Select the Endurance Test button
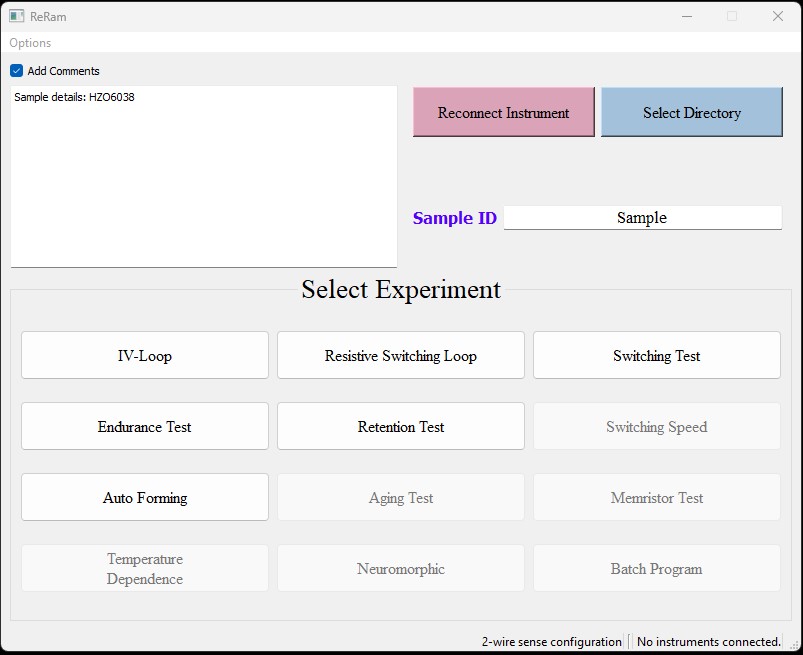 (x=145, y=426)
